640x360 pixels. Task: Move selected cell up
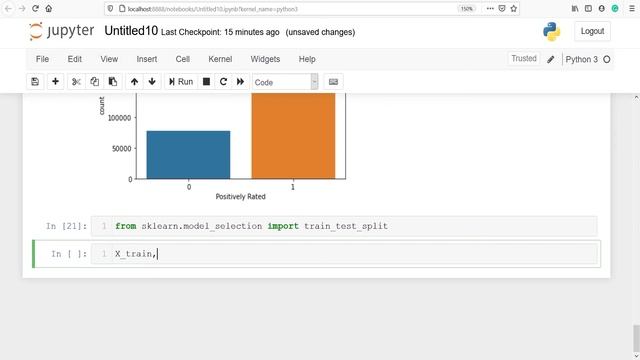(134, 82)
